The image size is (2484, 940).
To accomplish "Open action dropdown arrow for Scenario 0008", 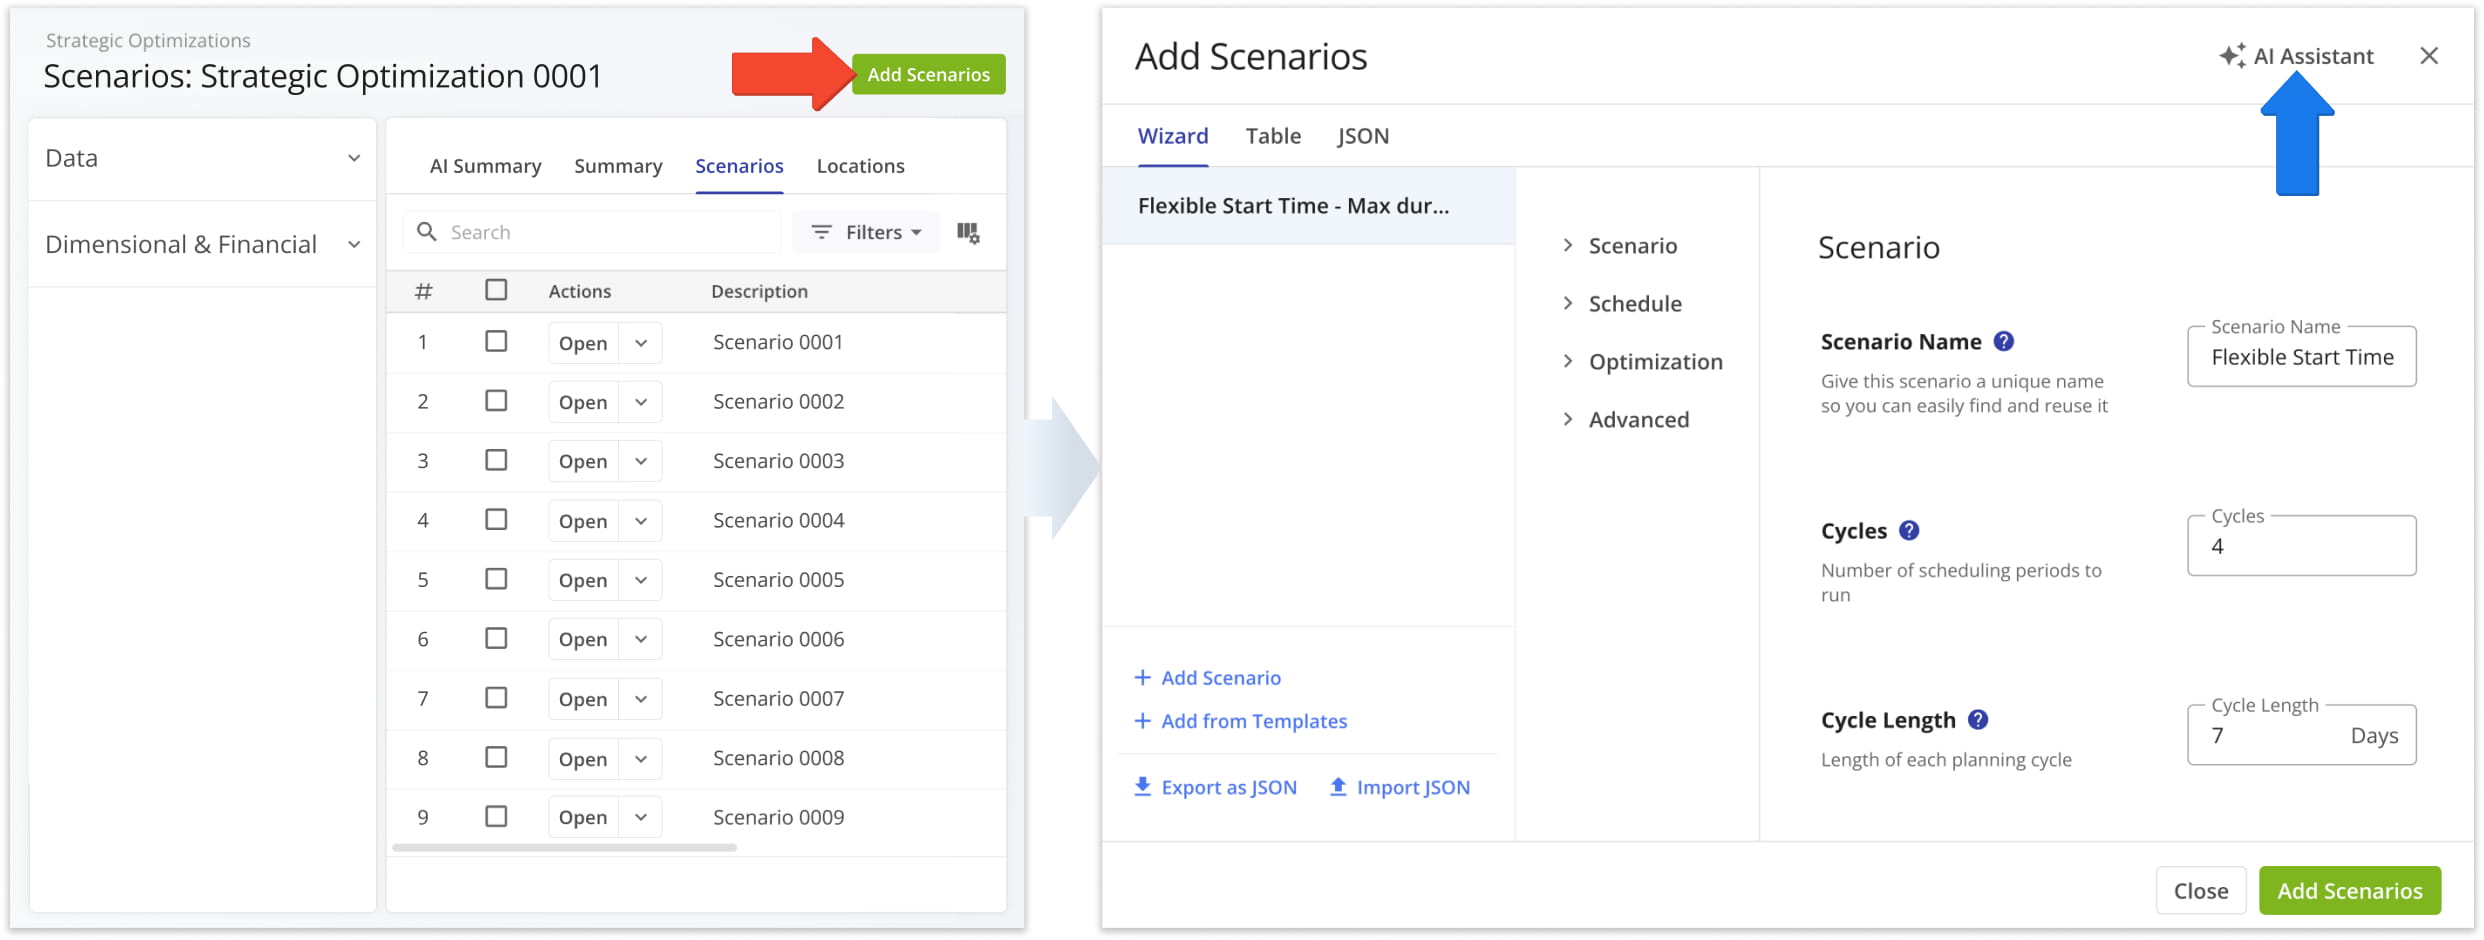I will 641,759.
